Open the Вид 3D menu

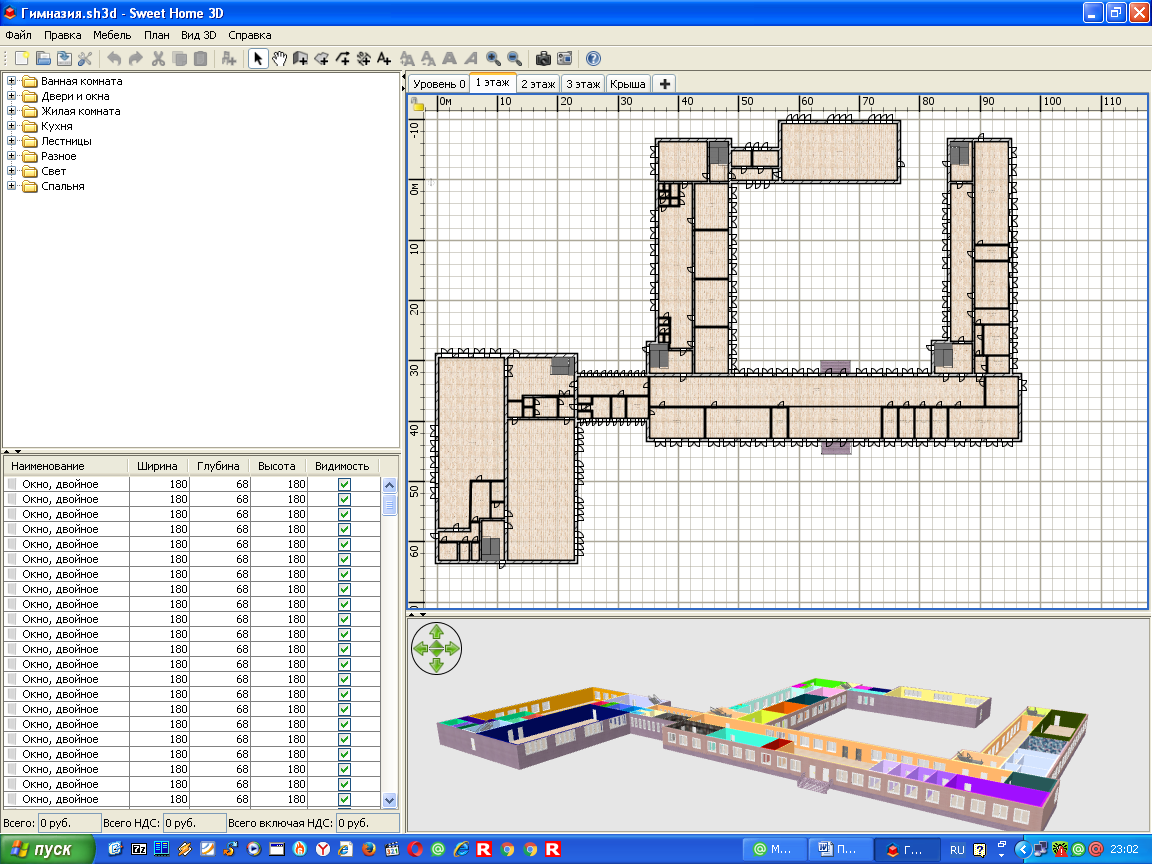click(x=198, y=35)
